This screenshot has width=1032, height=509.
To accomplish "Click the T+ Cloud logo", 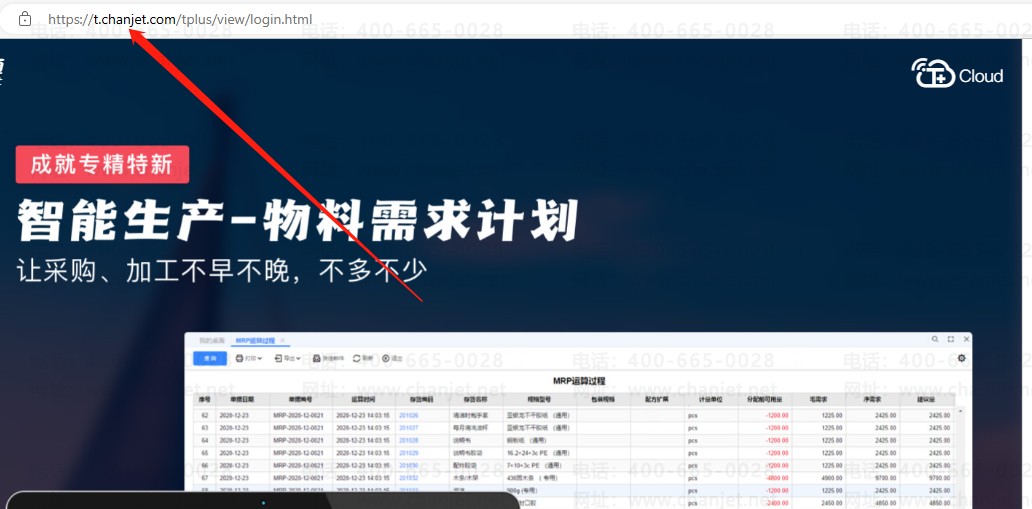I will (x=957, y=73).
